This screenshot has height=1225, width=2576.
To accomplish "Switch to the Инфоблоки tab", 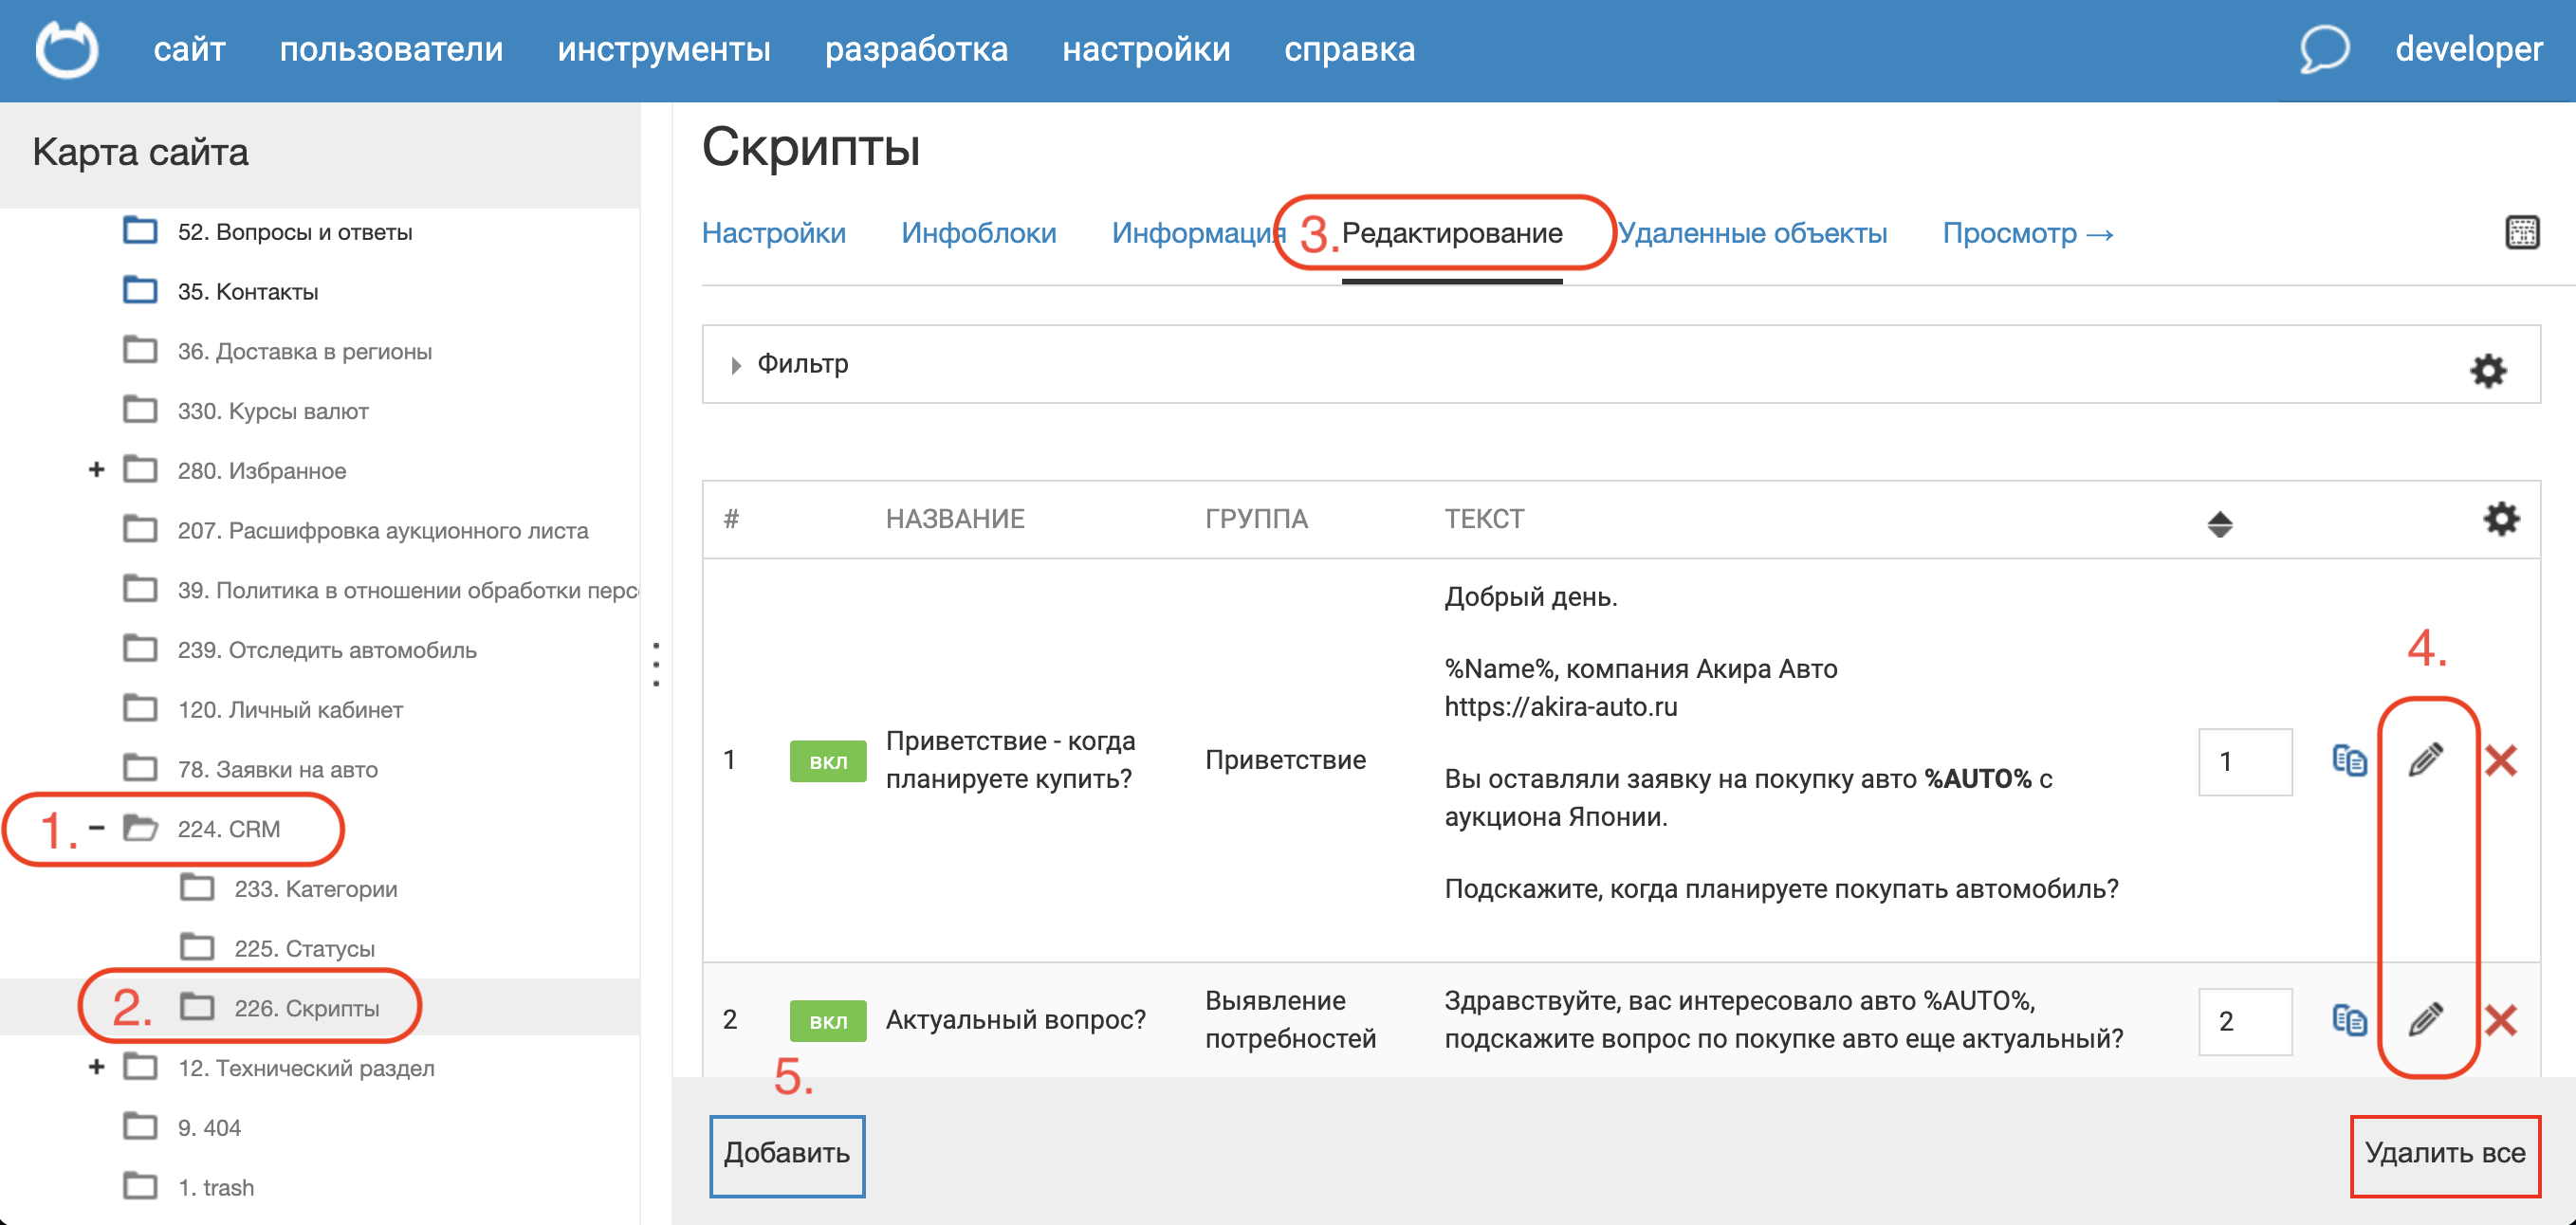I will click(979, 233).
